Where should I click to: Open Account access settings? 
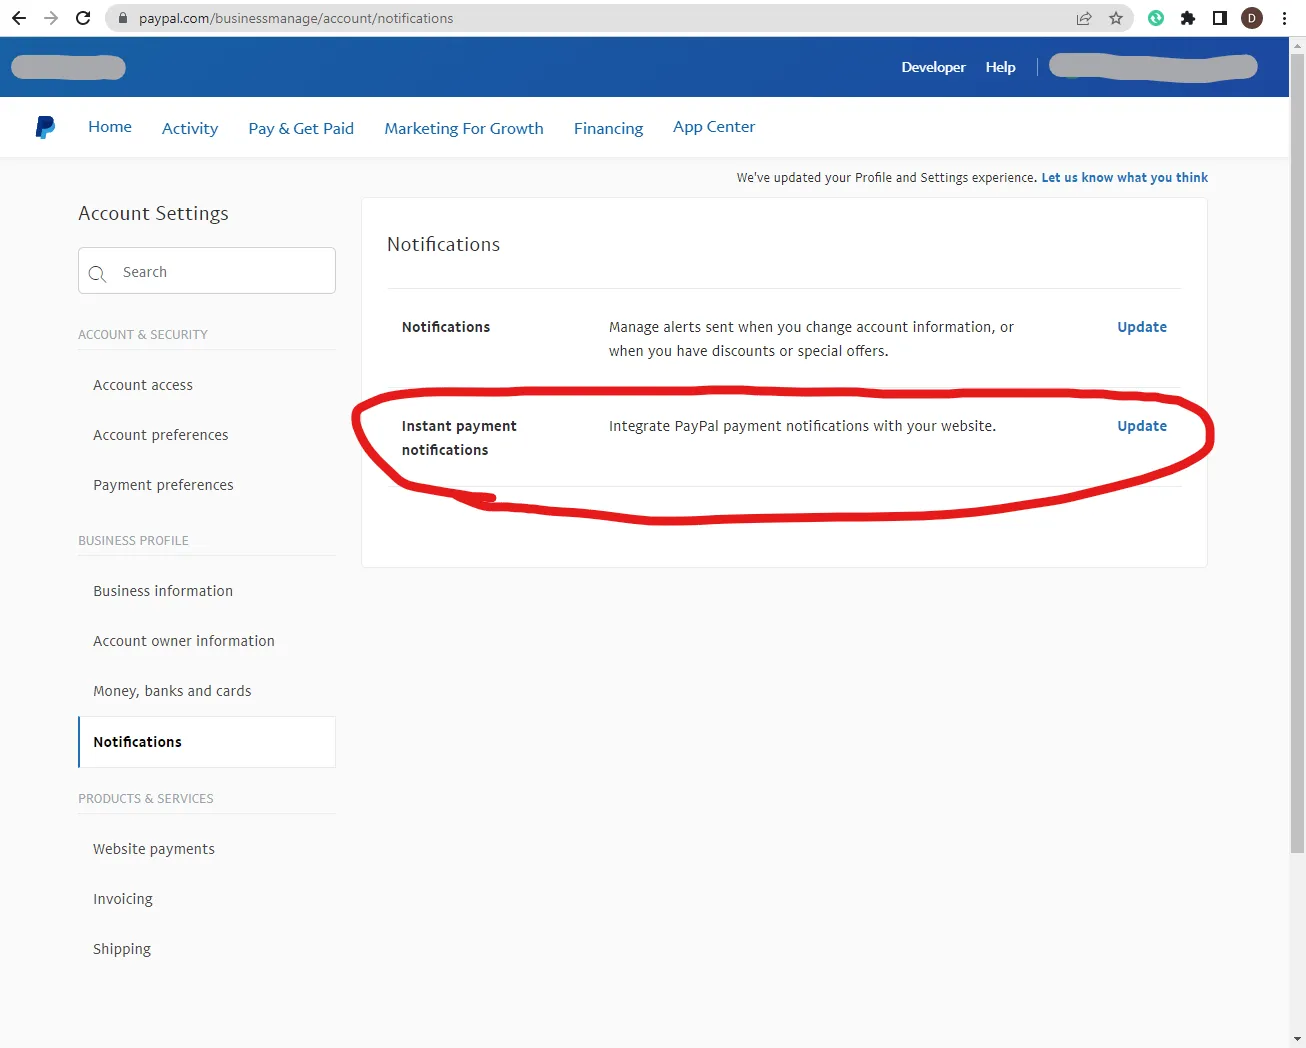pyautogui.click(x=143, y=385)
